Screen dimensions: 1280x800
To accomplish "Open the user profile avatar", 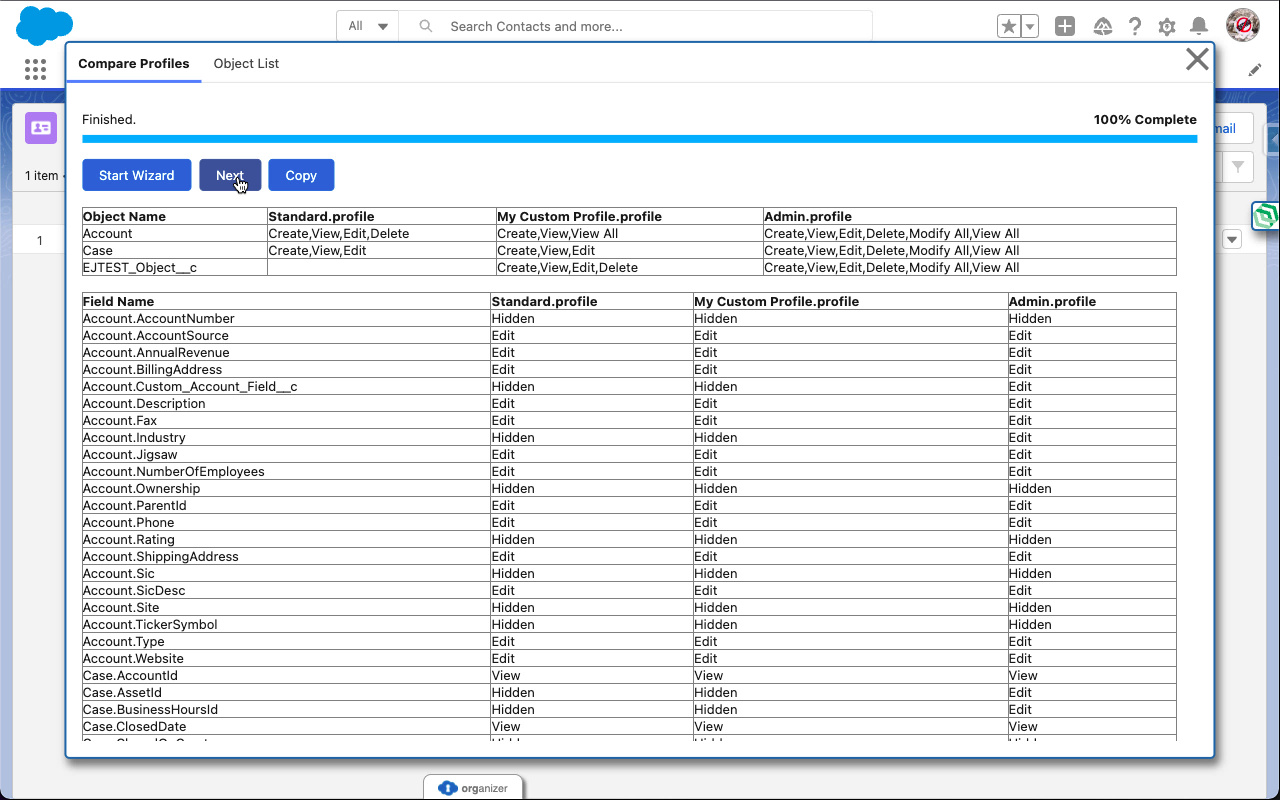I will pyautogui.click(x=1243, y=25).
